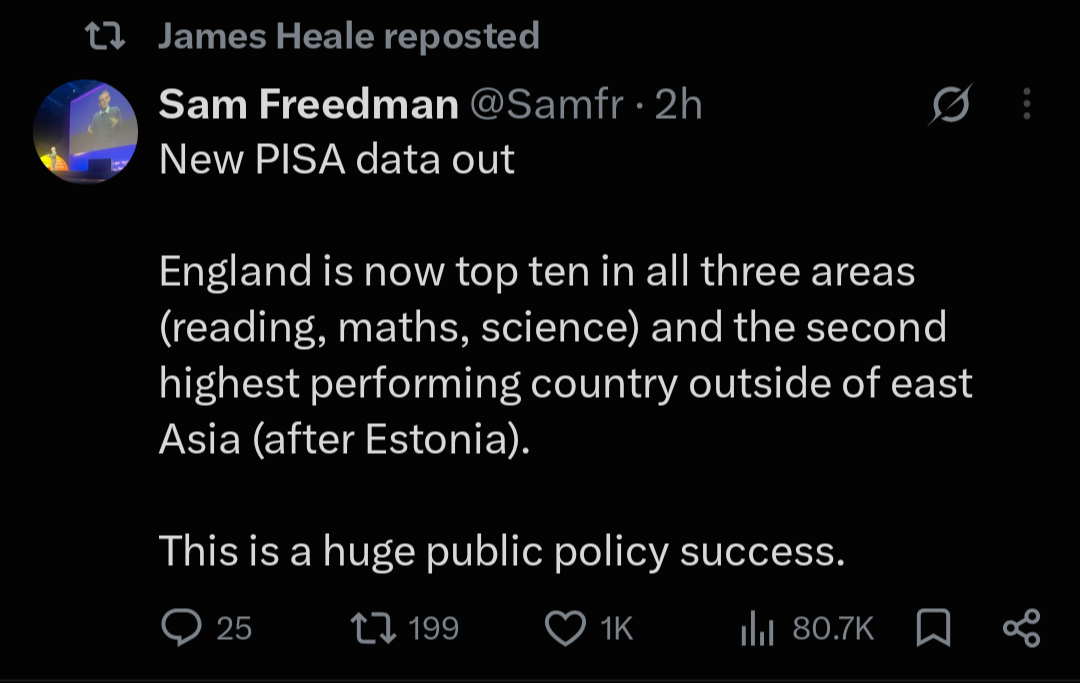Bookmark this PISA tweet
This screenshot has height=683, width=1080.
933,628
